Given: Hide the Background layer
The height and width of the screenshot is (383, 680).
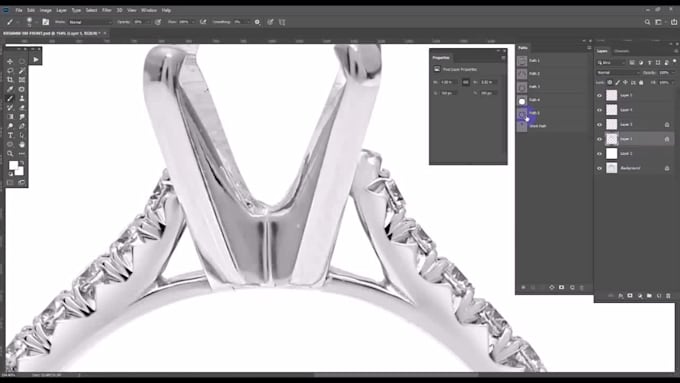Looking at the screenshot, I should (x=599, y=168).
